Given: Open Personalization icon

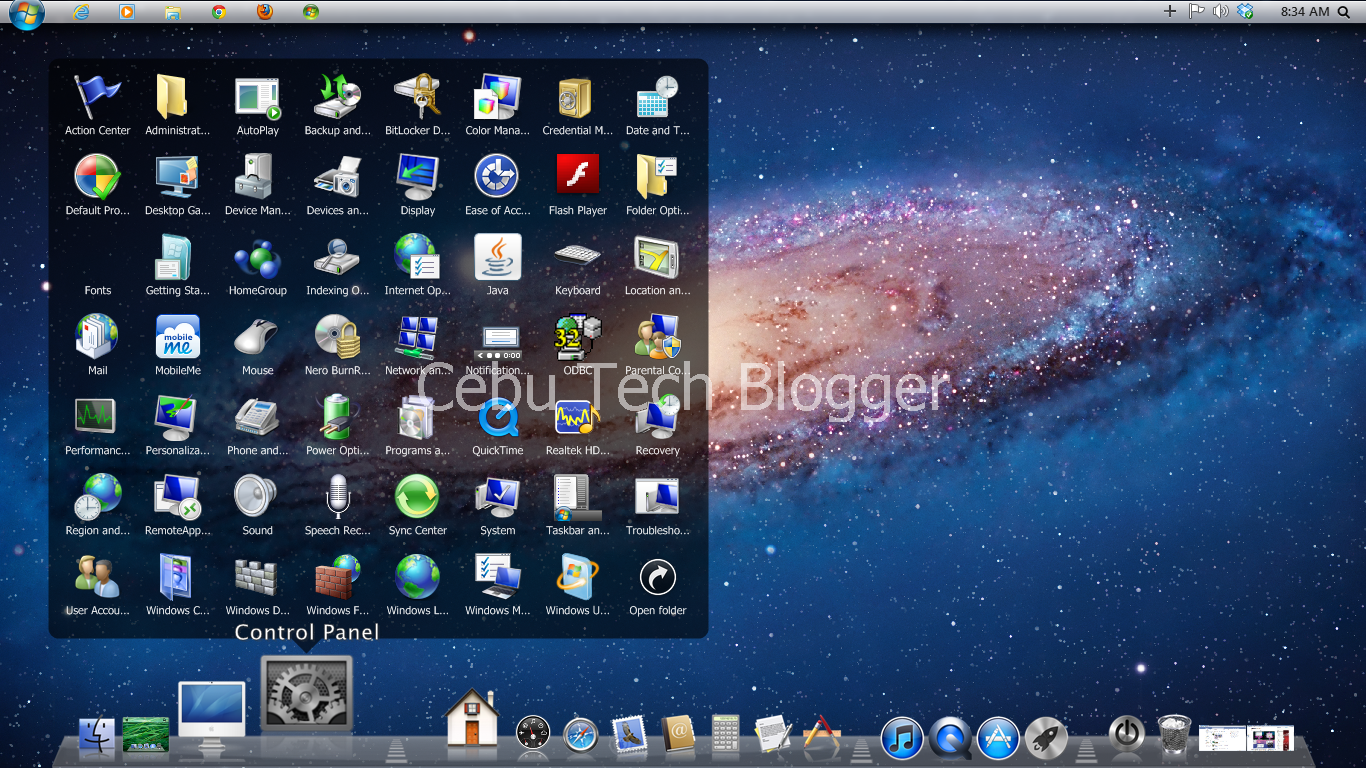Looking at the screenshot, I should point(178,417).
